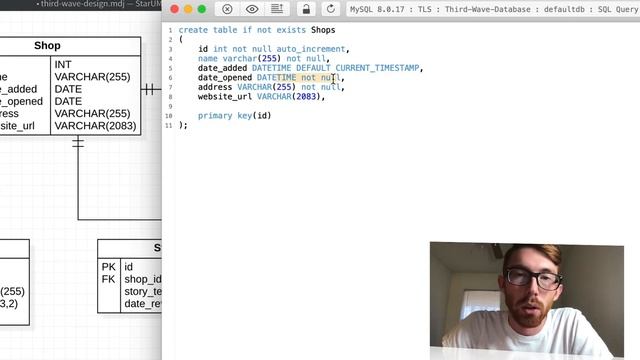The width and height of the screenshot is (640, 360).
Task: Click 'PK' marker in StarUML lower table
Action: [109, 267]
